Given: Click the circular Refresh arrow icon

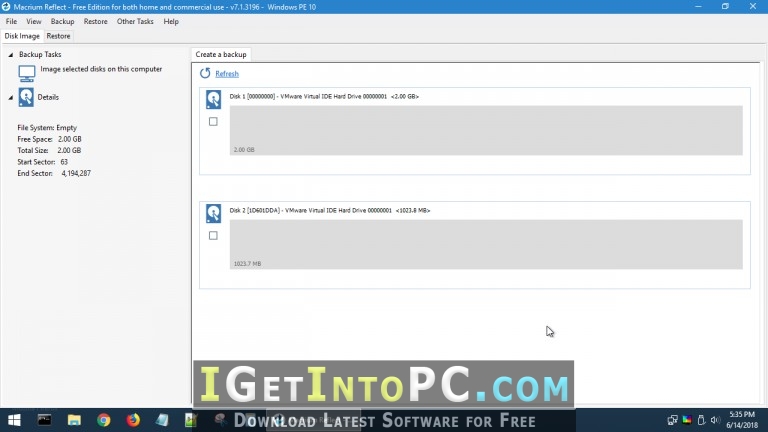Looking at the screenshot, I should coord(205,73).
